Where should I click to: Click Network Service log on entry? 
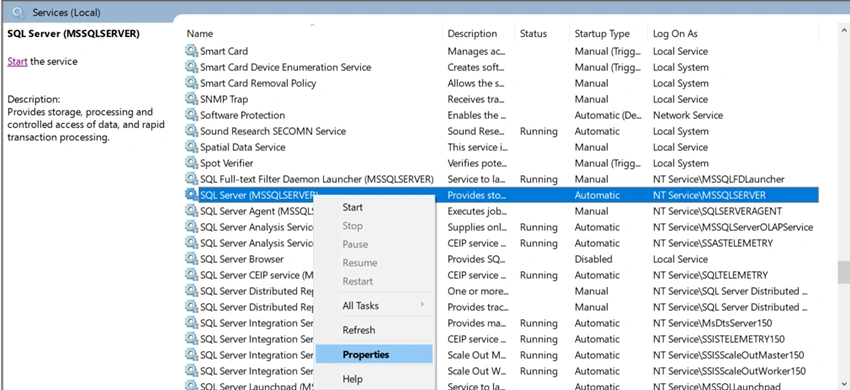tap(688, 115)
